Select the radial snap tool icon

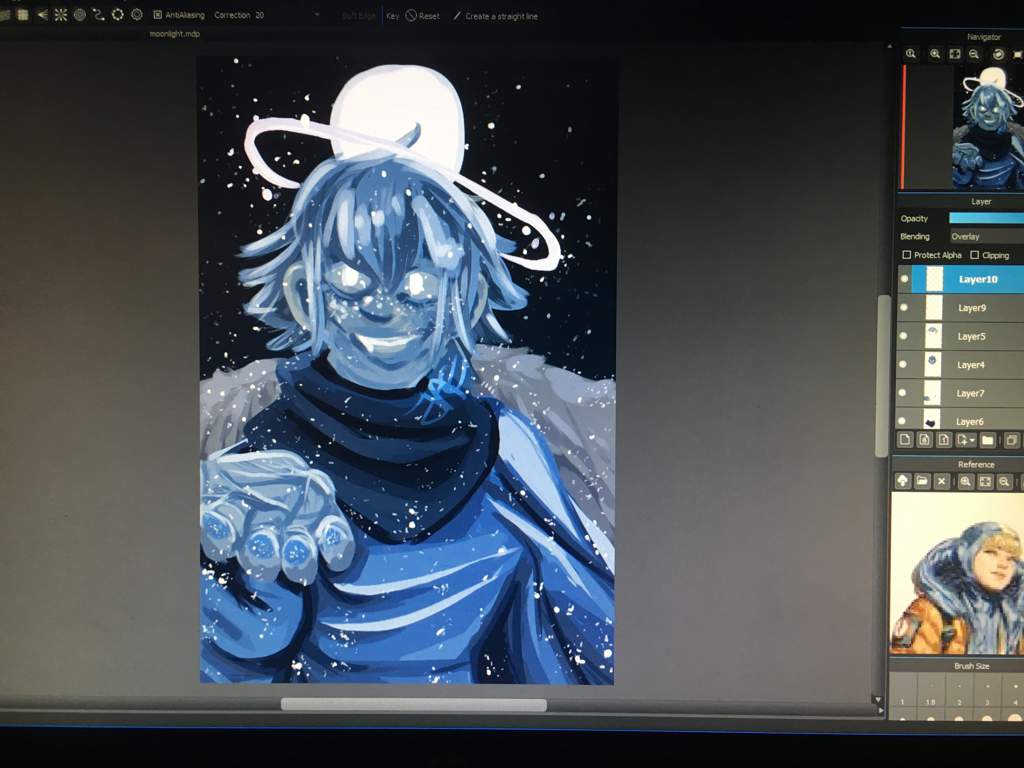coord(61,14)
